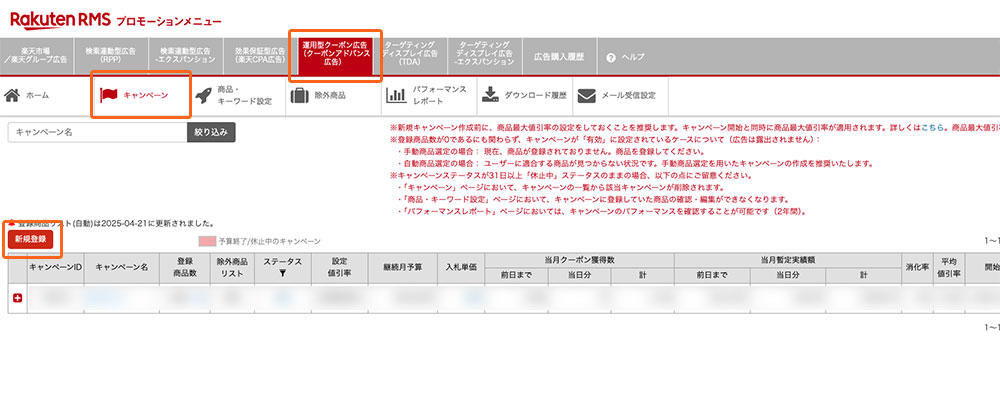Click the 絞り込み filter button
Image resolution: width=1000 pixels, height=407 pixels.
pos(211,132)
